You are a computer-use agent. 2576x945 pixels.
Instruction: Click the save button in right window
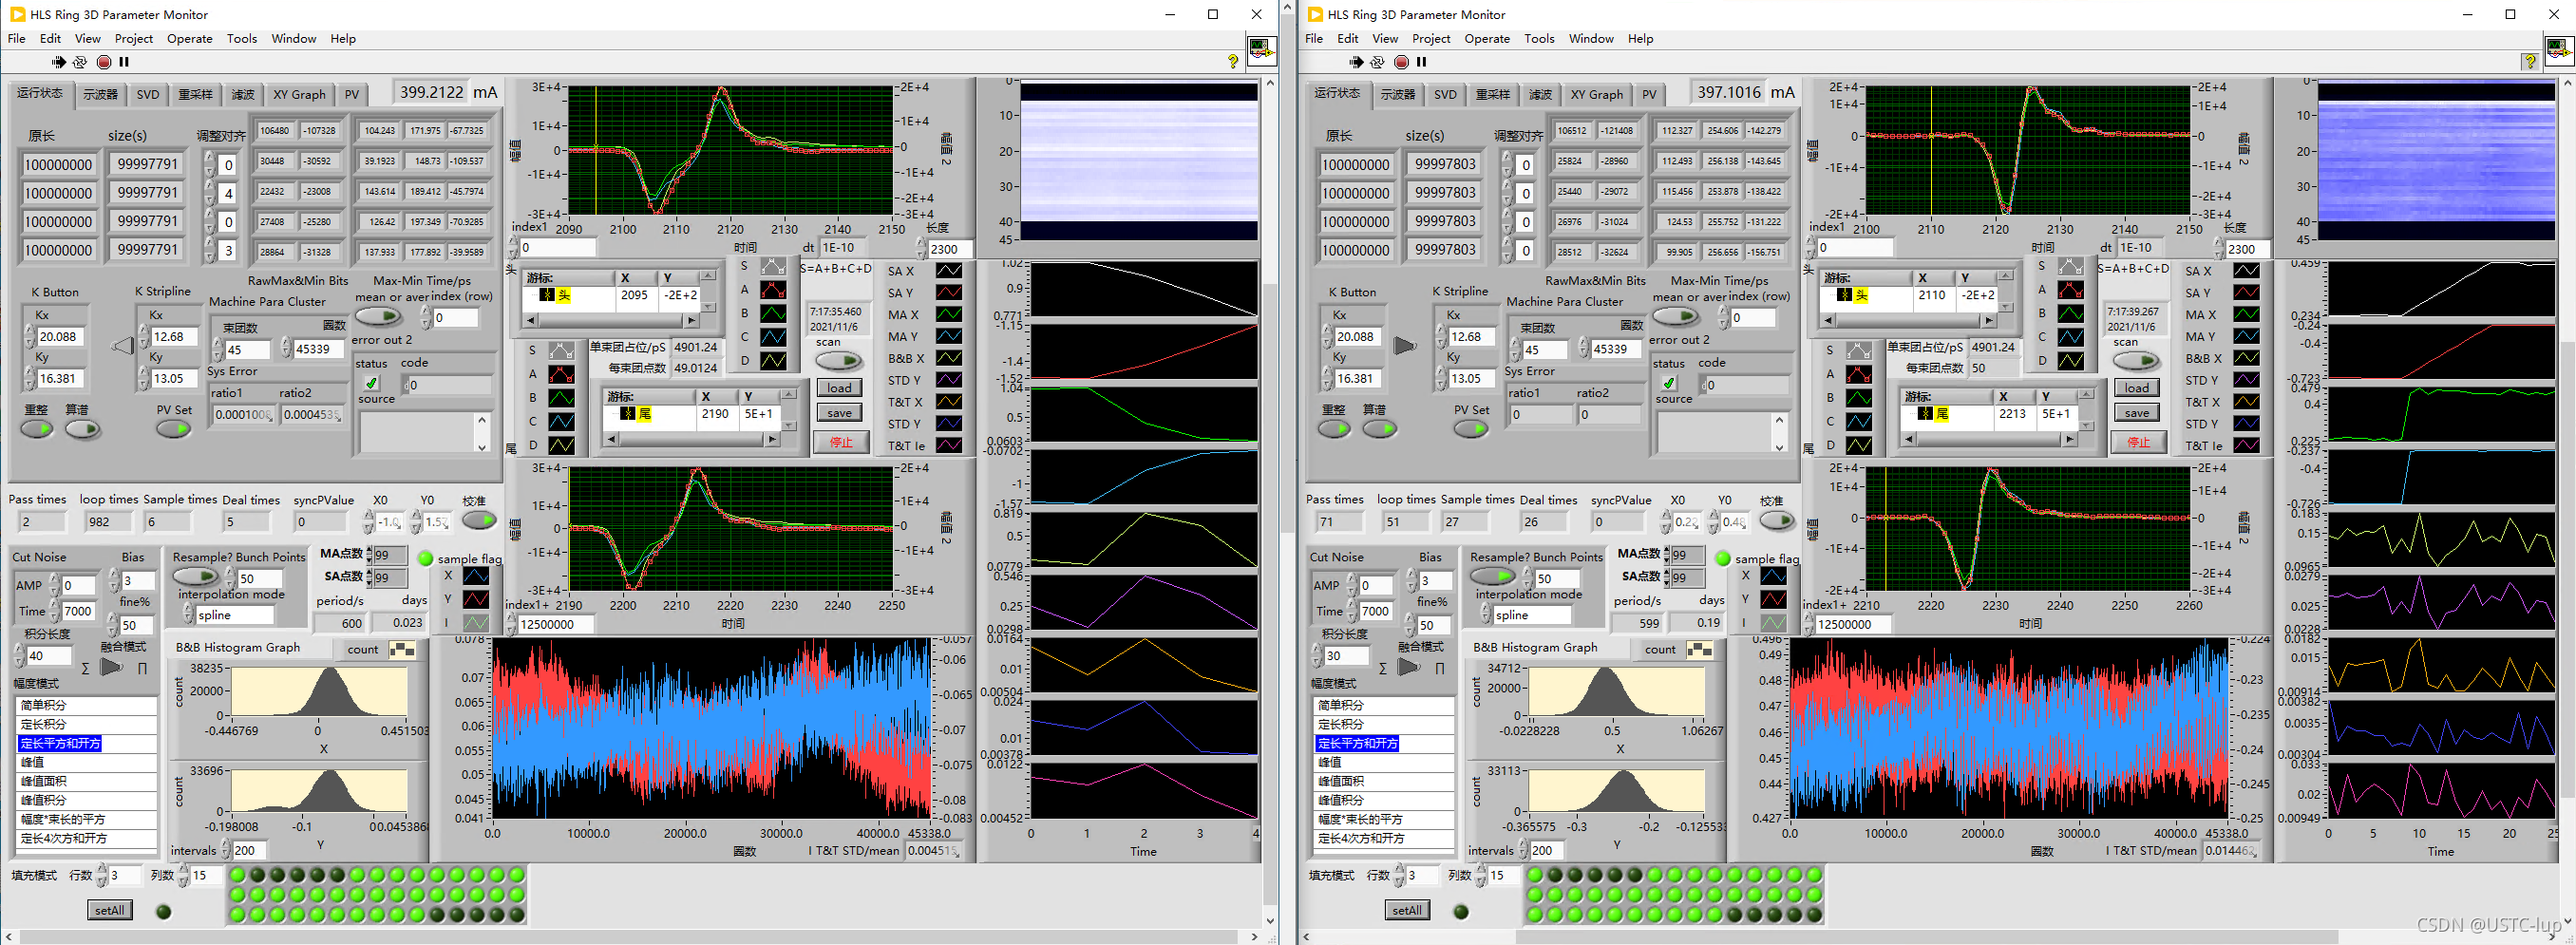pos(2137,413)
